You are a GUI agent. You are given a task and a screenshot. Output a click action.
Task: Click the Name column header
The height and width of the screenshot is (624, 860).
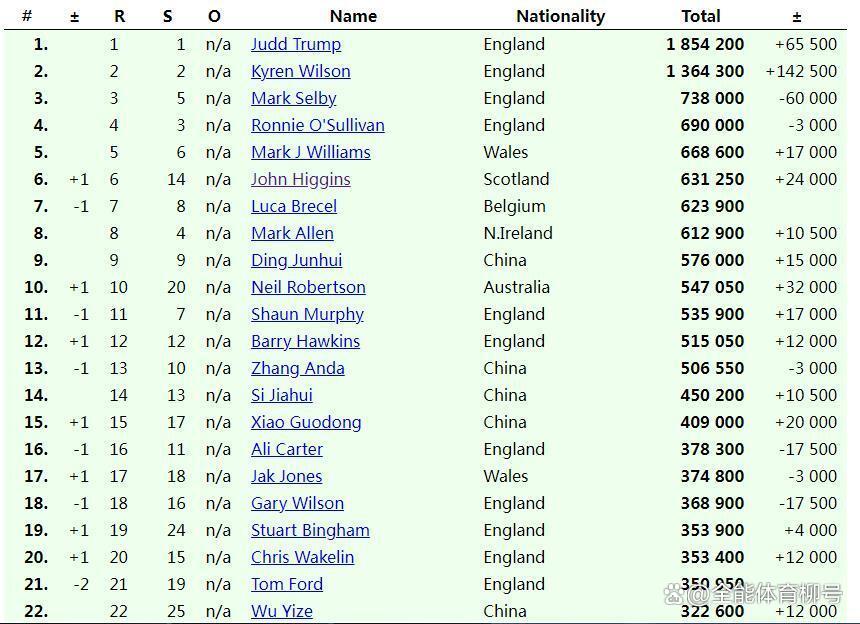point(353,16)
